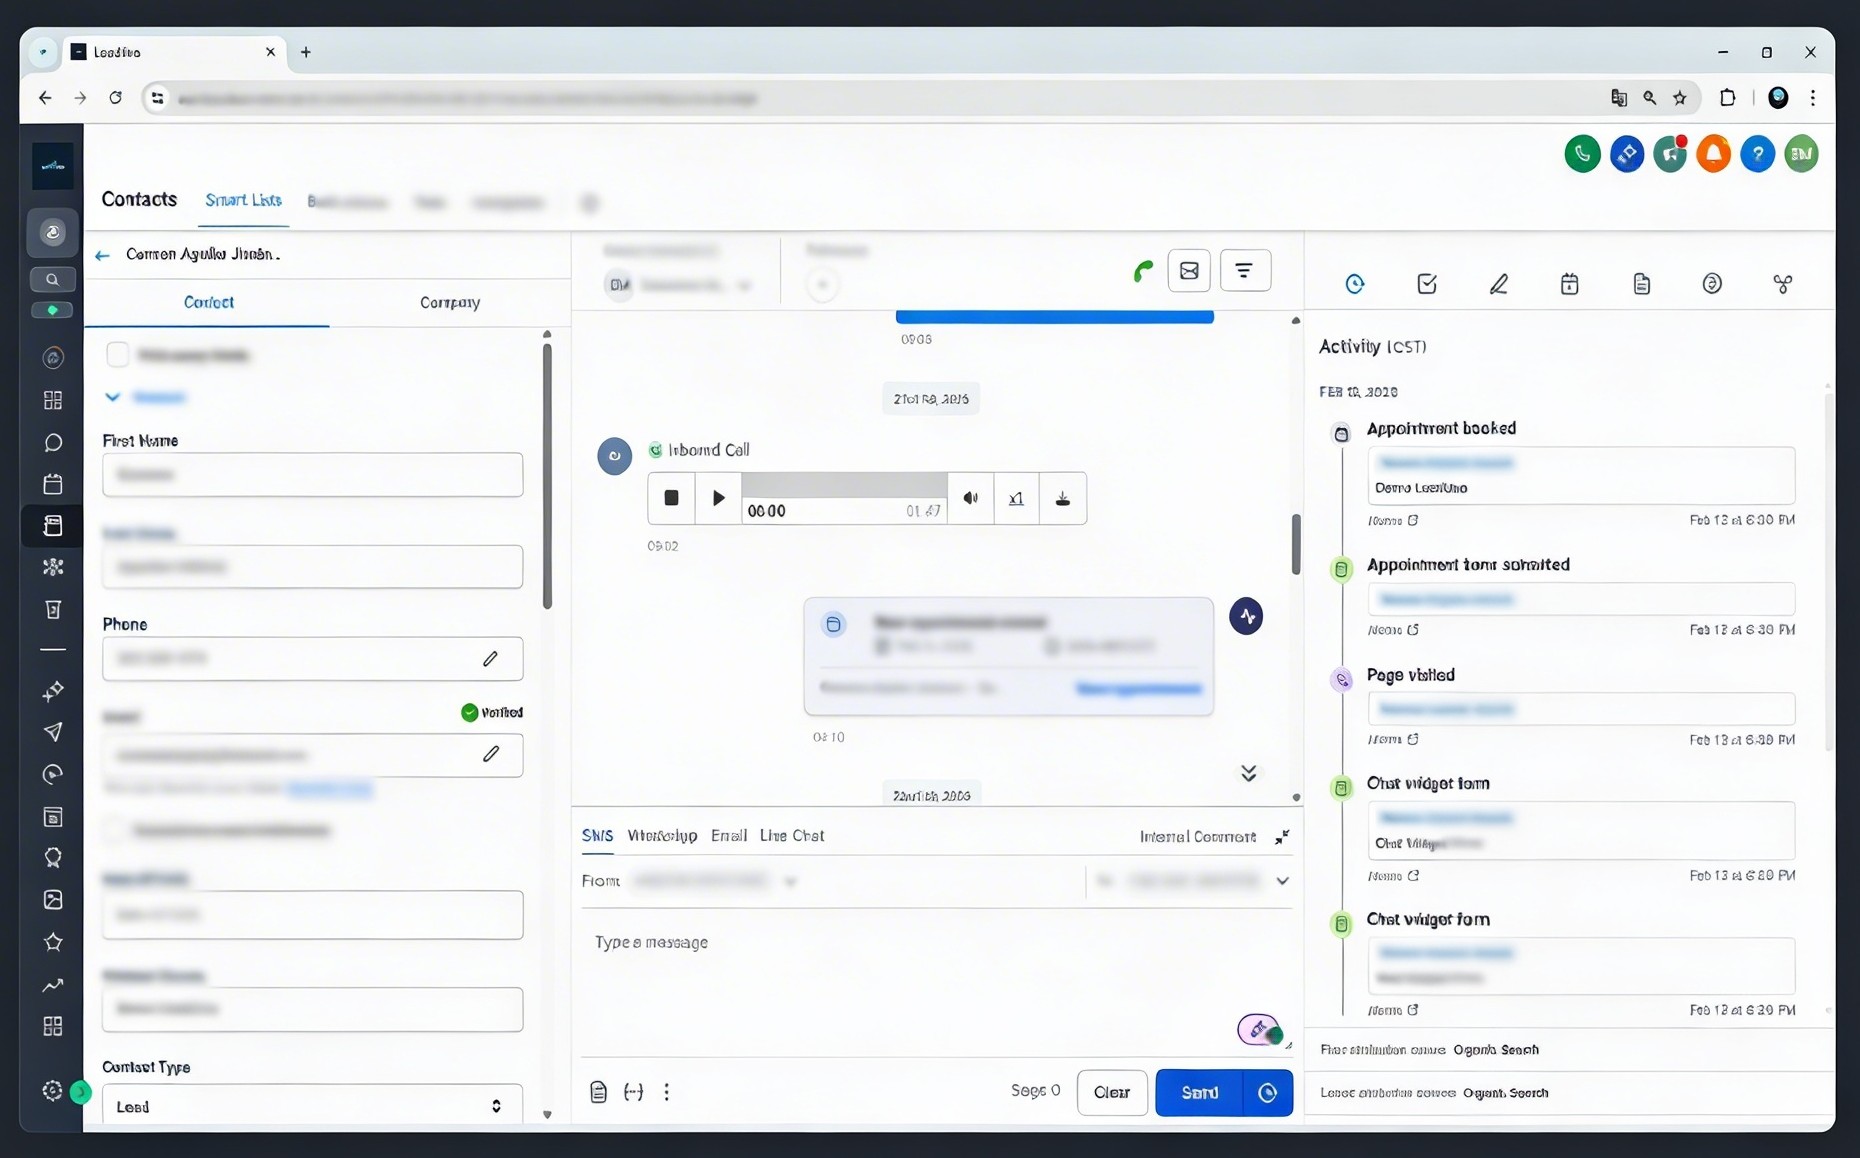Open the workflow branch icon in right panel

pos(1783,284)
